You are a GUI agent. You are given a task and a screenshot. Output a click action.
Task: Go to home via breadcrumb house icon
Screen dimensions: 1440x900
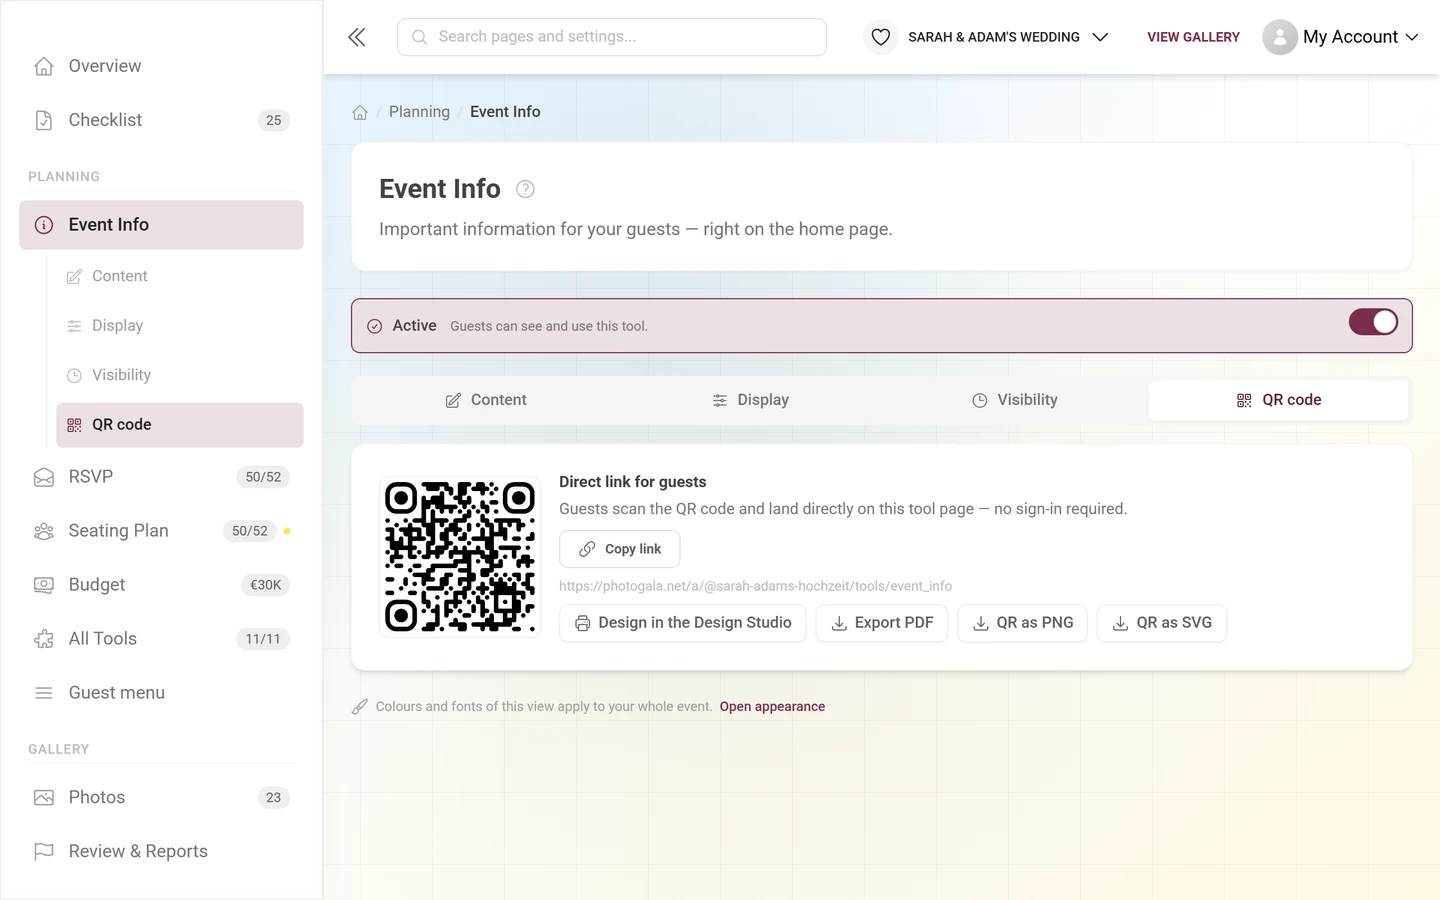click(x=360, y=112)
